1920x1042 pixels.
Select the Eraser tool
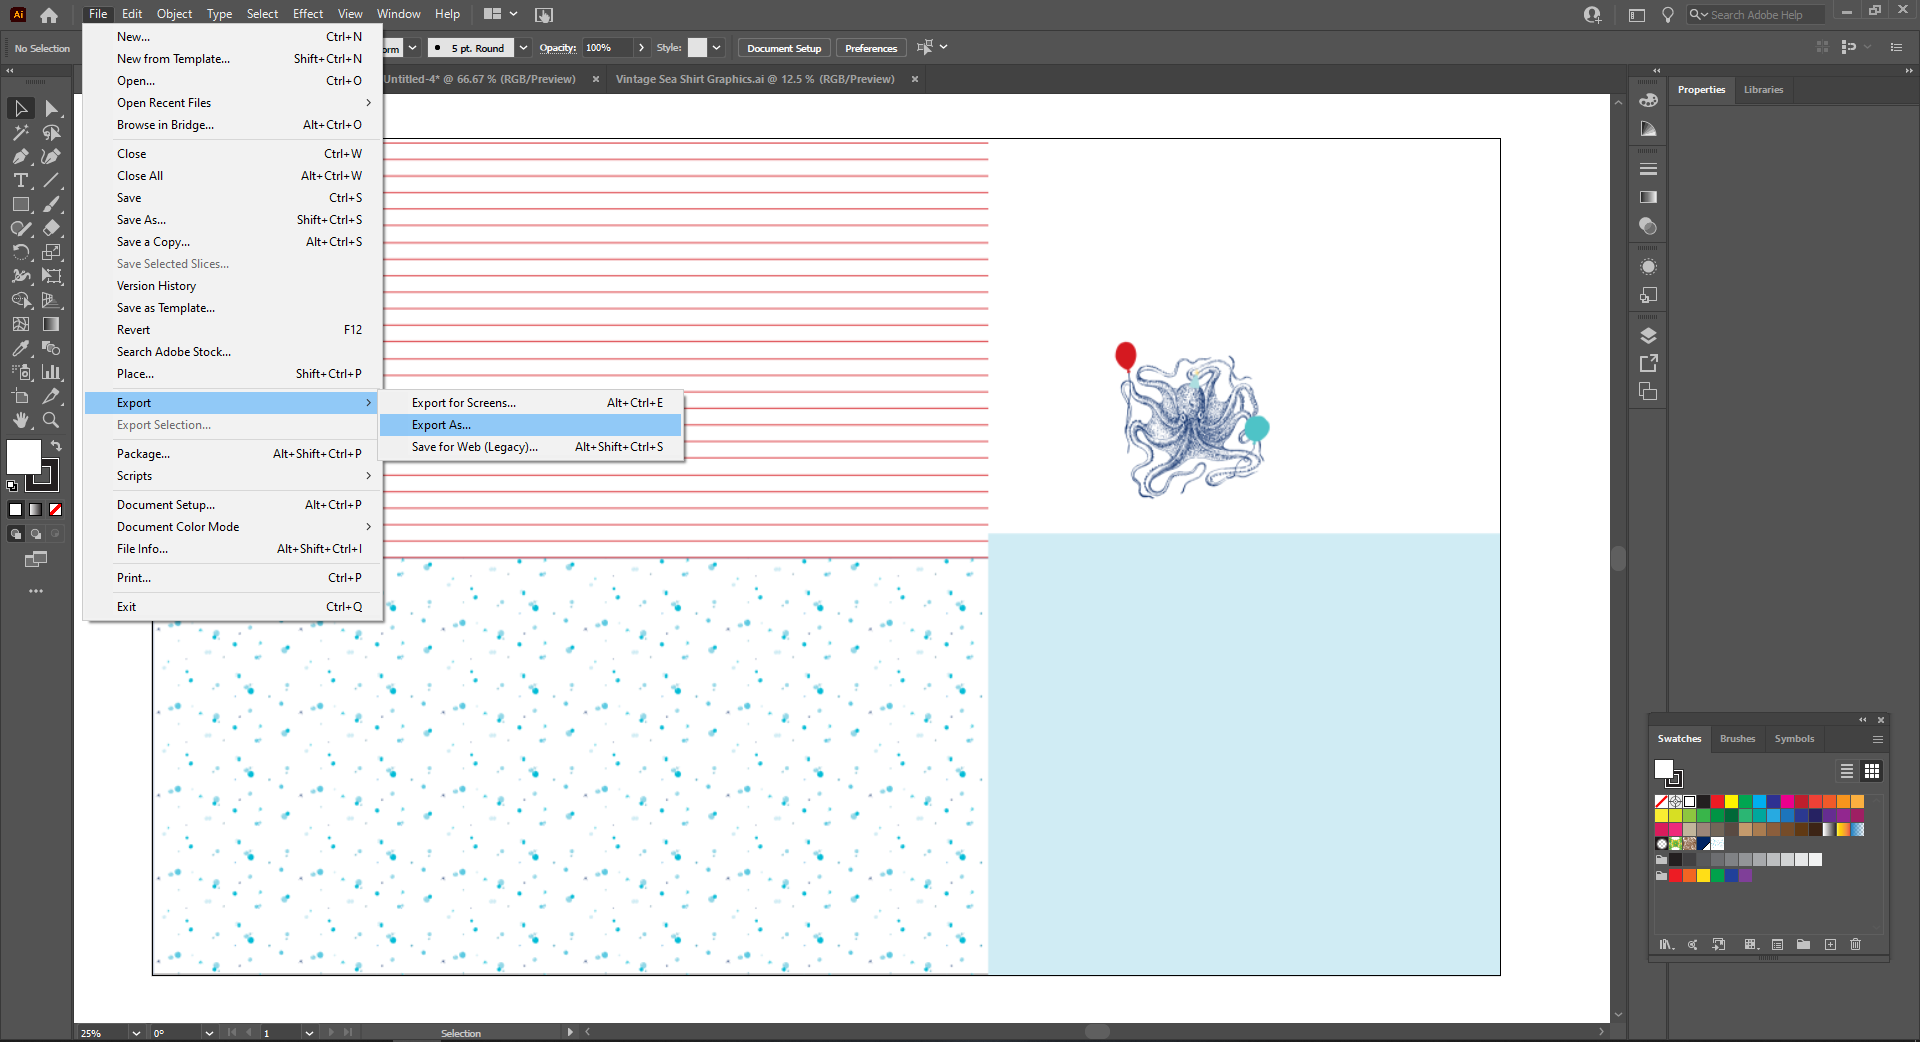pyautogui.click(x=52, y=228)
